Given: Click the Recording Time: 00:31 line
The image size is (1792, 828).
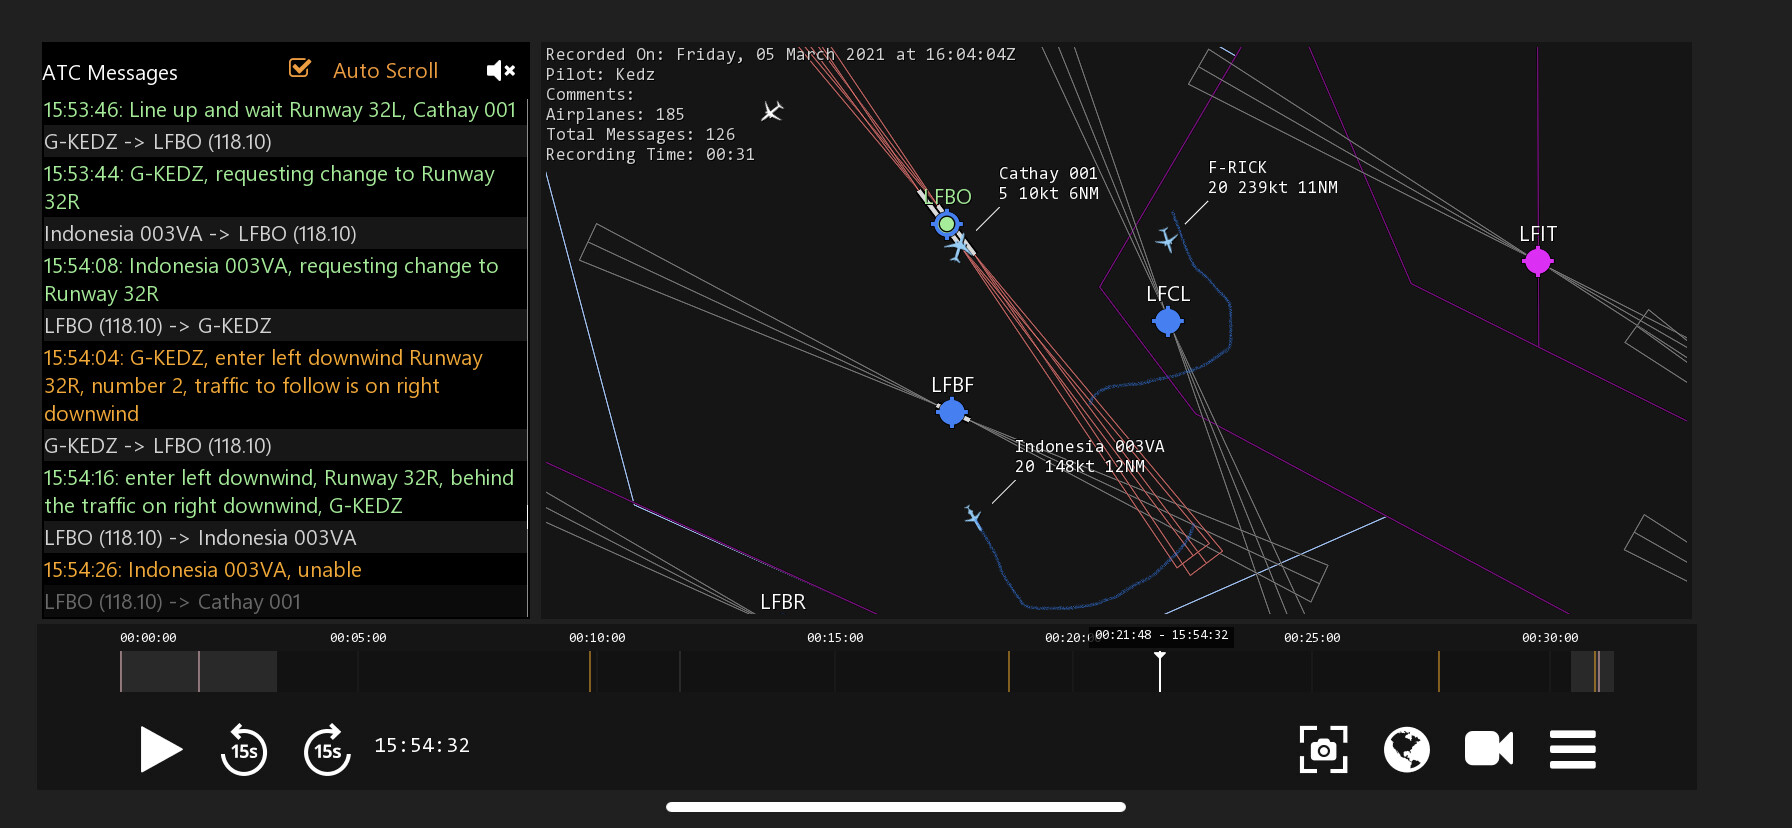Looking at the screenshot, I should click(x=650, y=155).
